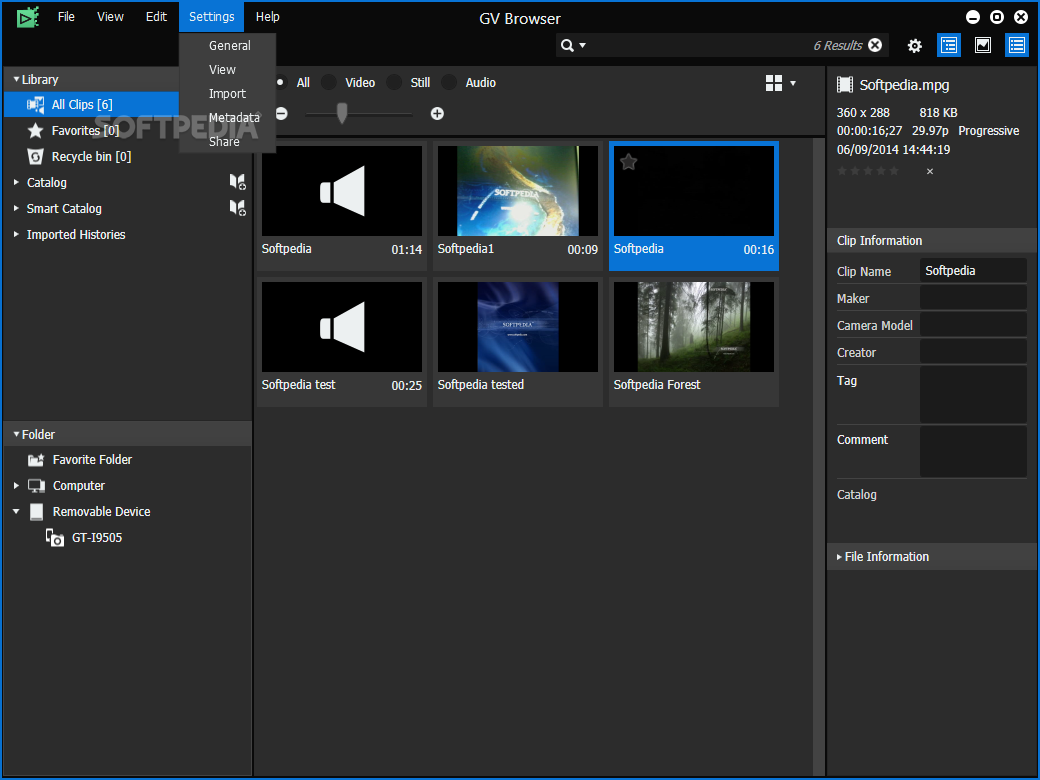Toggle the left library panel view button
Screen dimensions: 1040x780
pyautogui.click(x=949, y=45)
